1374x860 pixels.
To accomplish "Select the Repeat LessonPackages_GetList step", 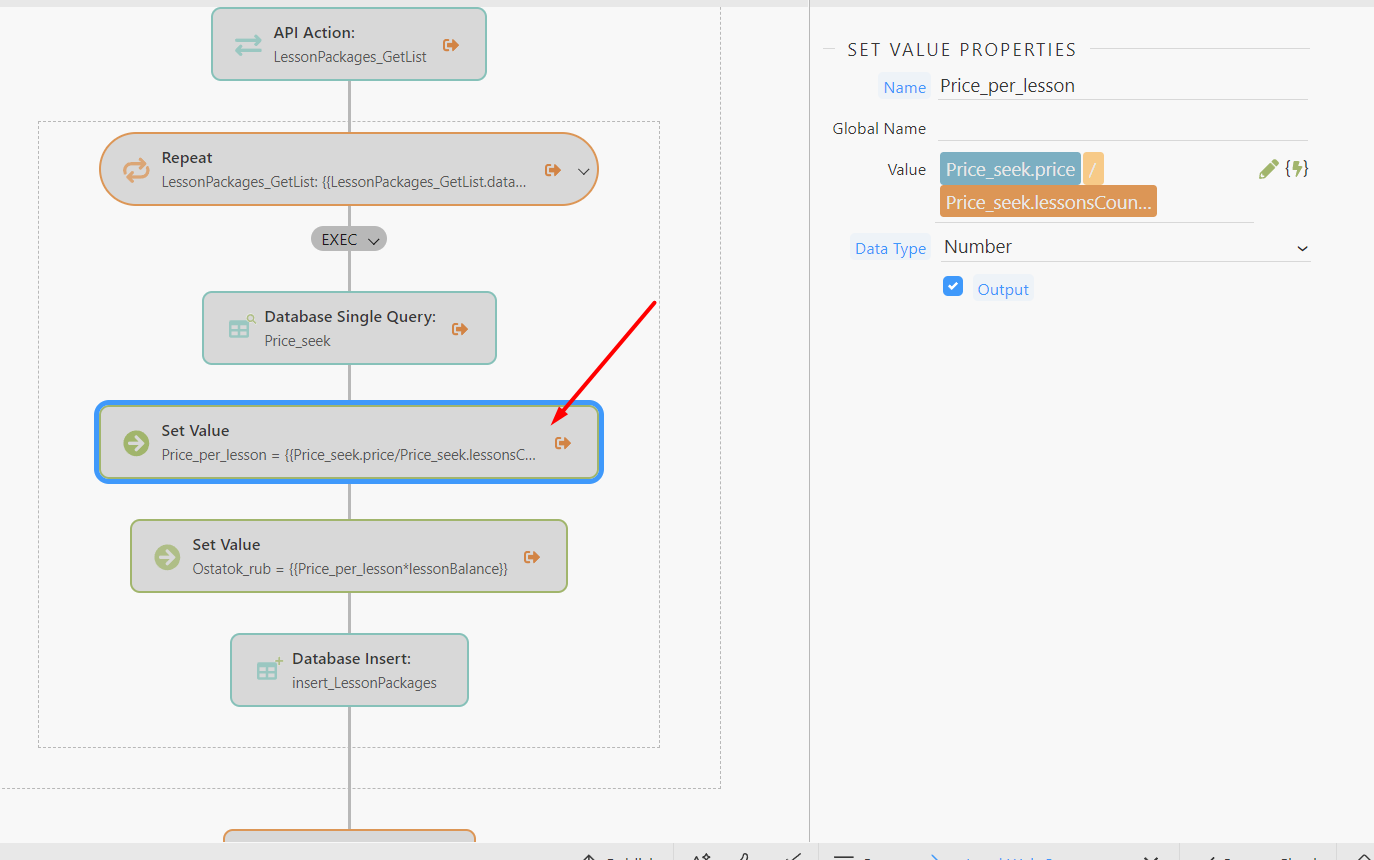I will point(349,169).
